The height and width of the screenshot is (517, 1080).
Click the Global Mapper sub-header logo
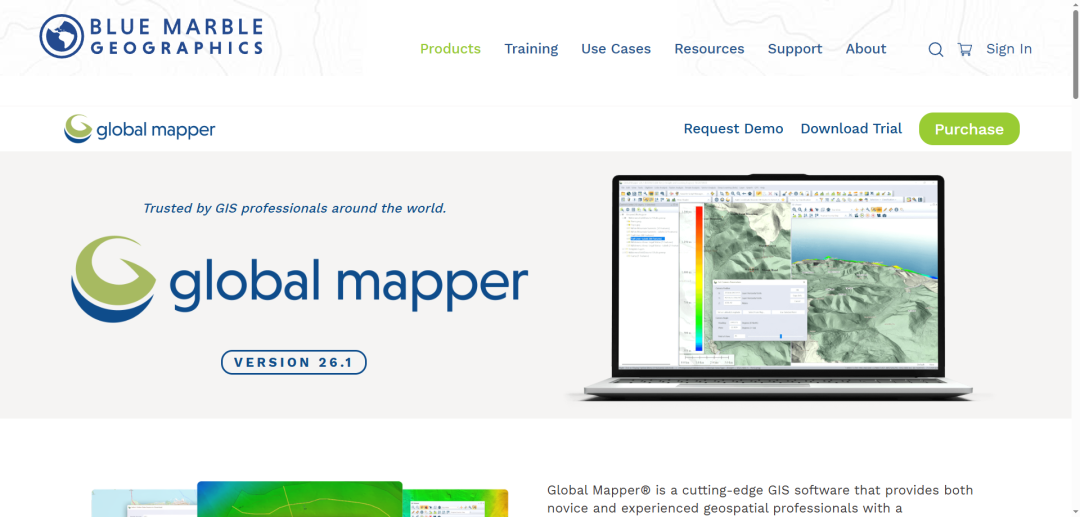tap(140, 129)
